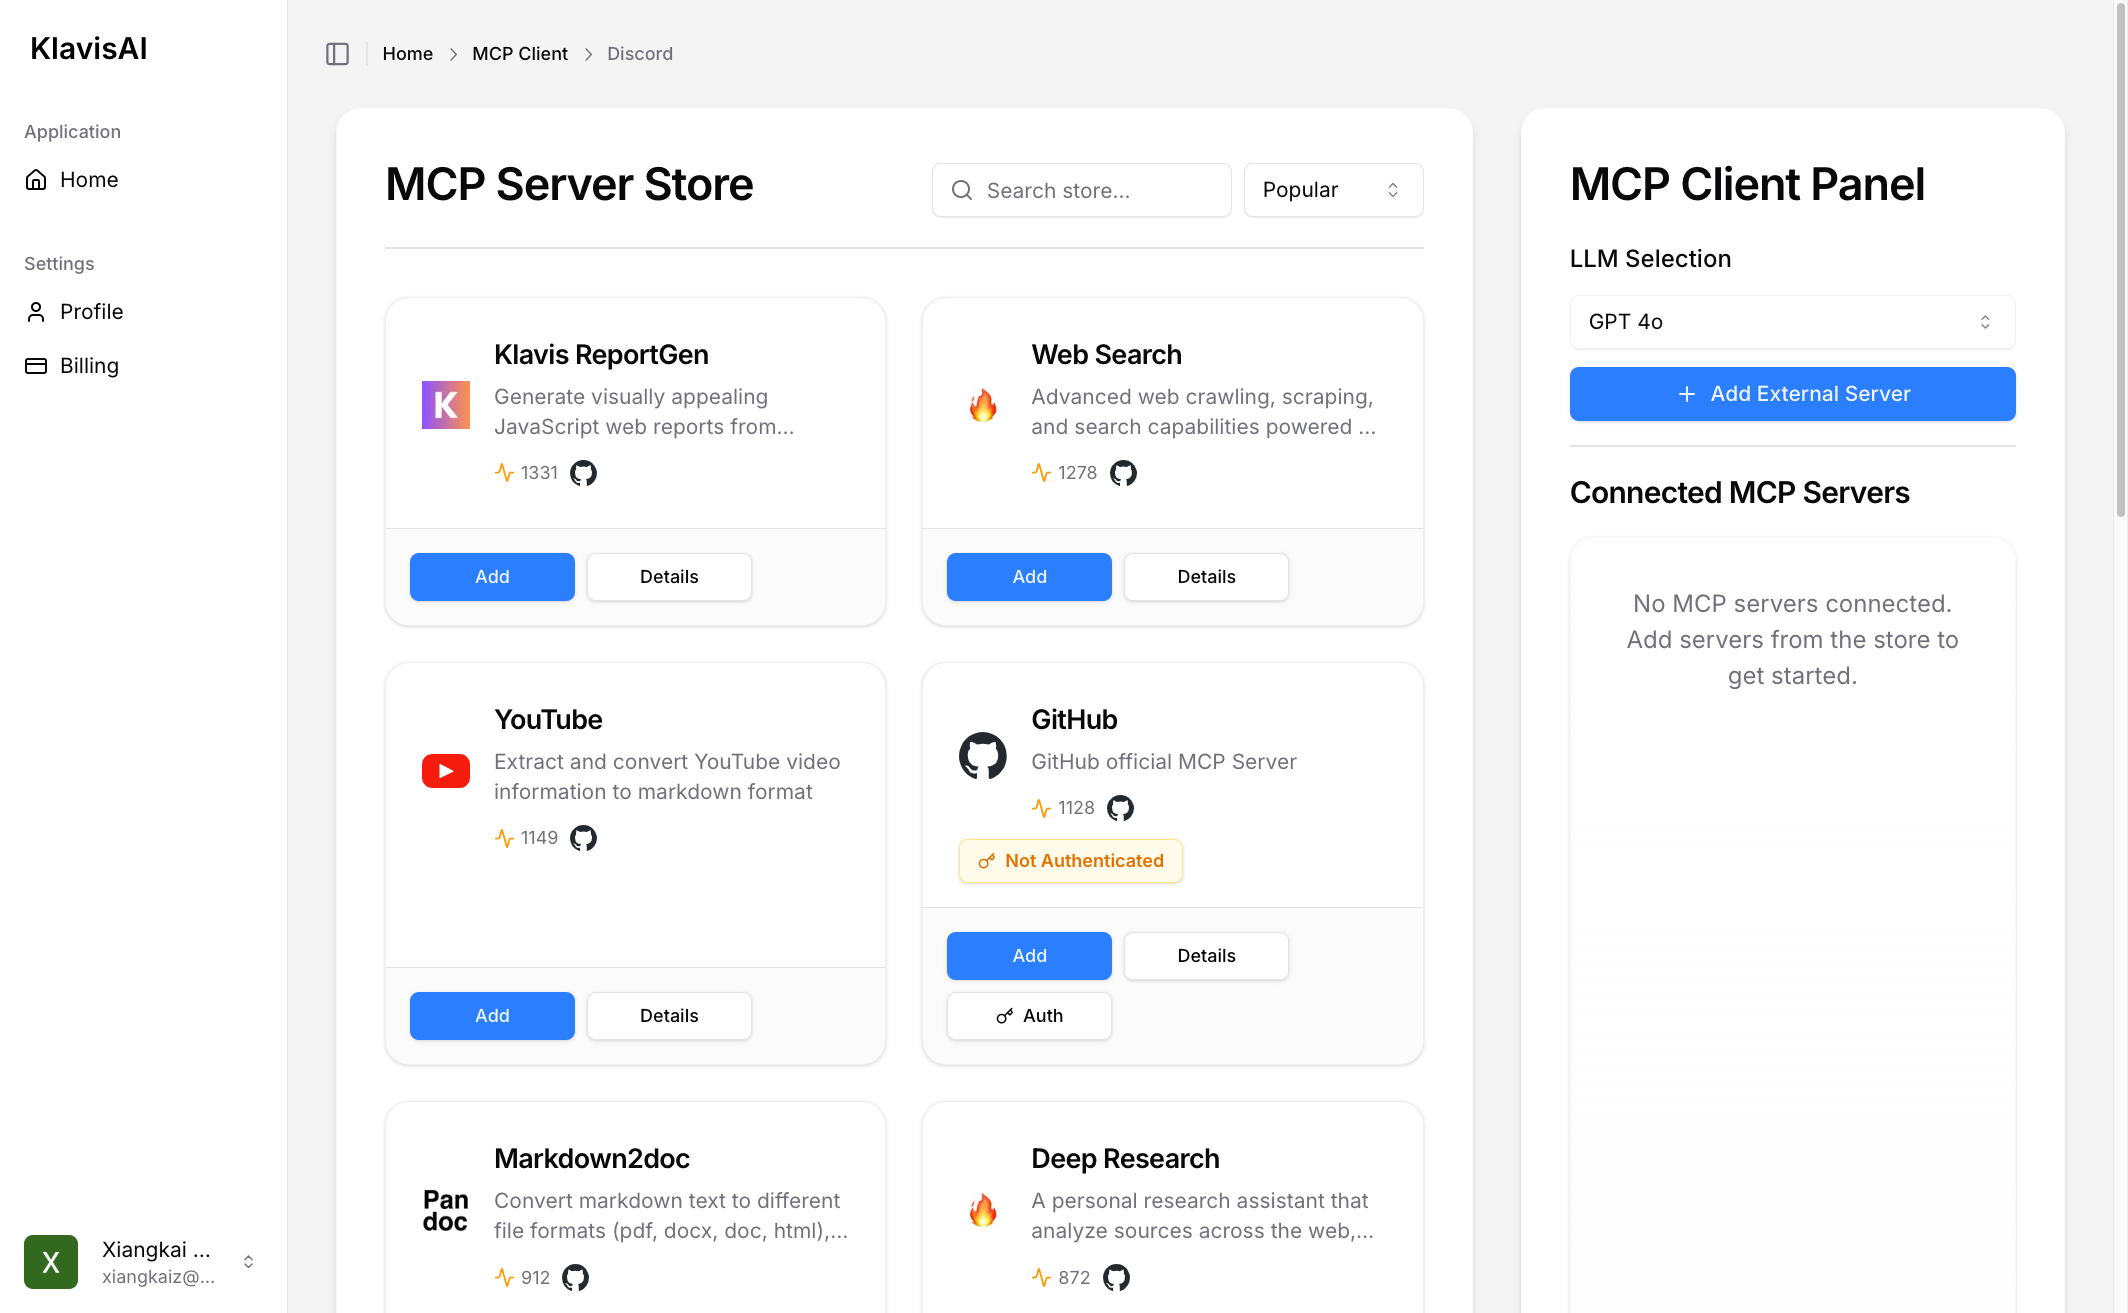This screenshot has width=2128, height=1313.
Task: Expand the GPT 4o LLM selector
Action: [x=1791, y=322]
